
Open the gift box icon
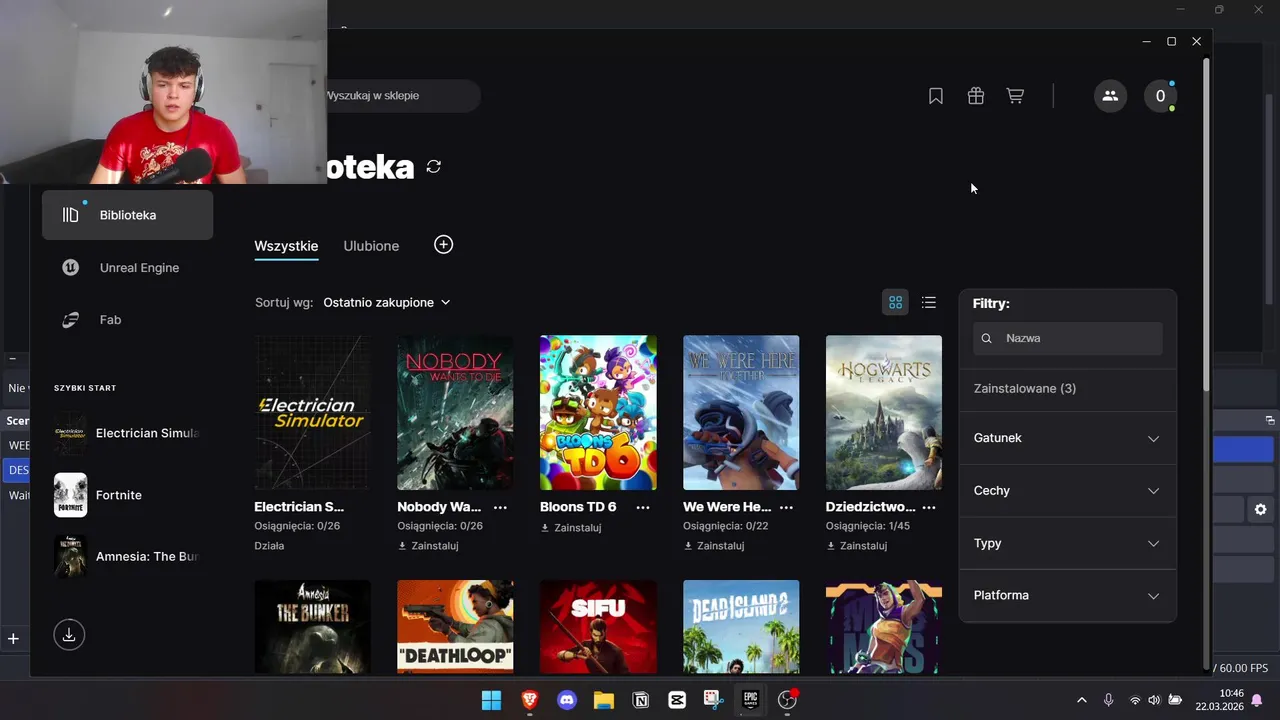tap(976, 96)
